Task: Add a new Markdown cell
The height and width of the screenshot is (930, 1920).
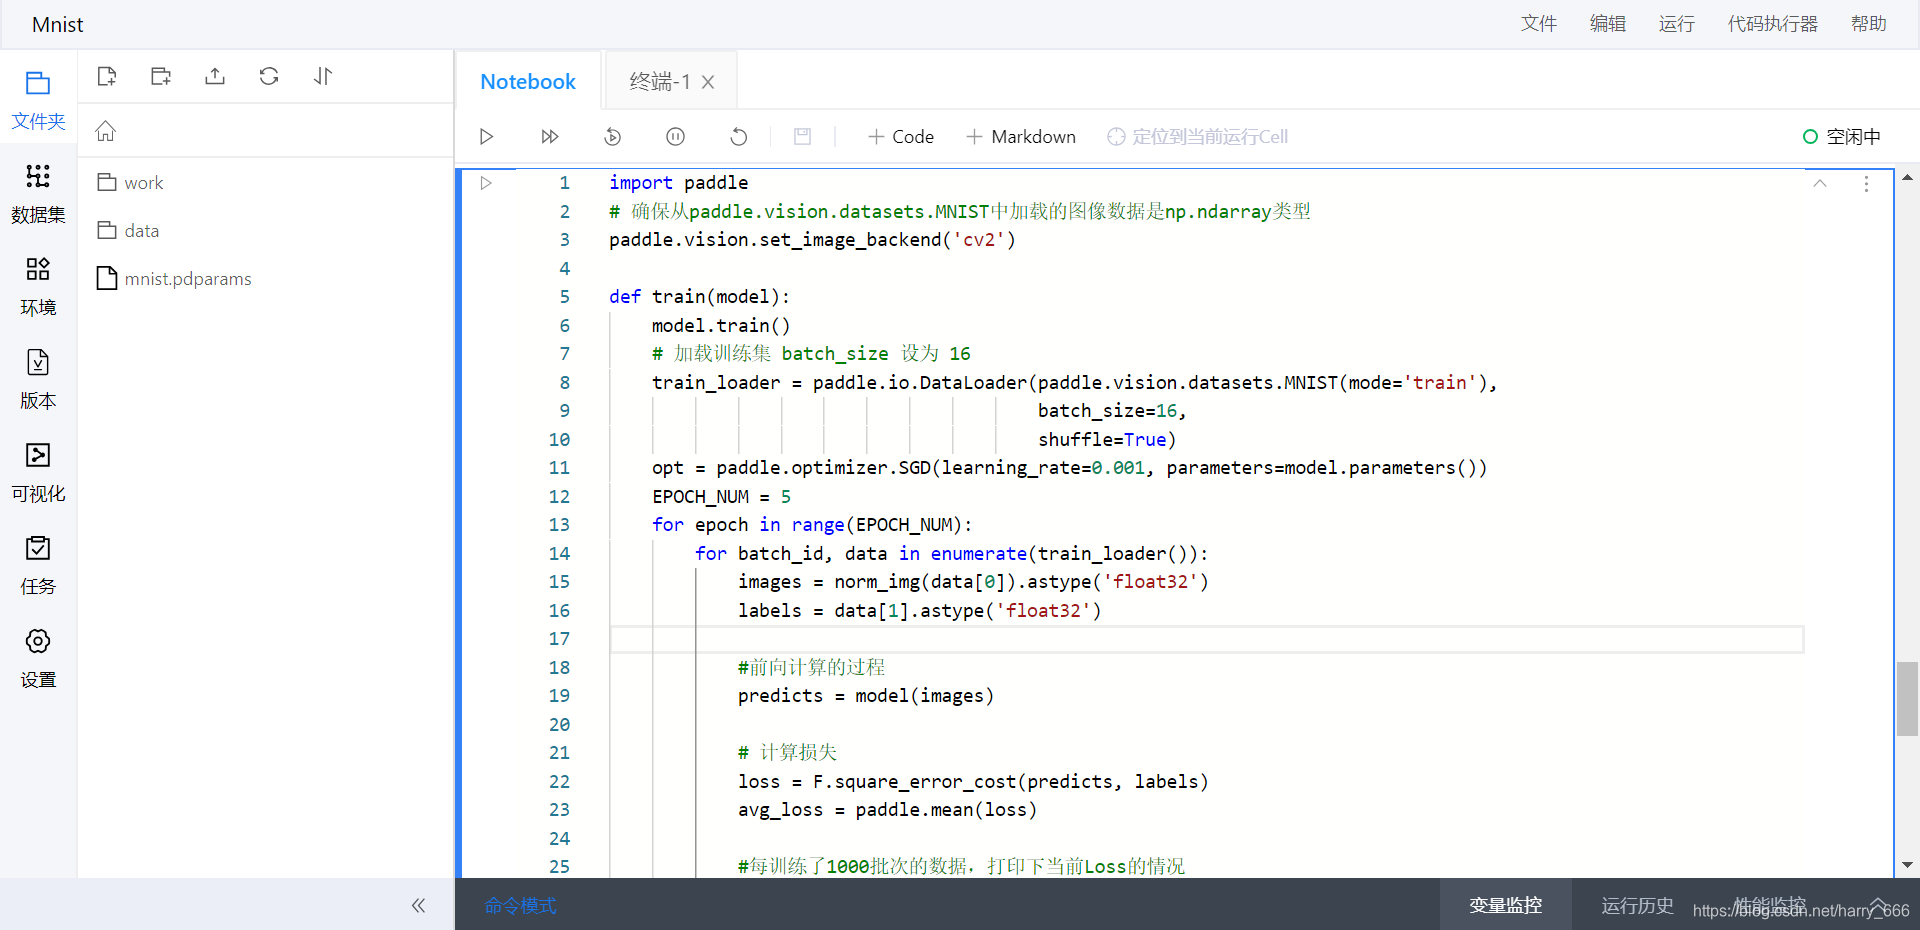Action: click(x=1021, y=137)
